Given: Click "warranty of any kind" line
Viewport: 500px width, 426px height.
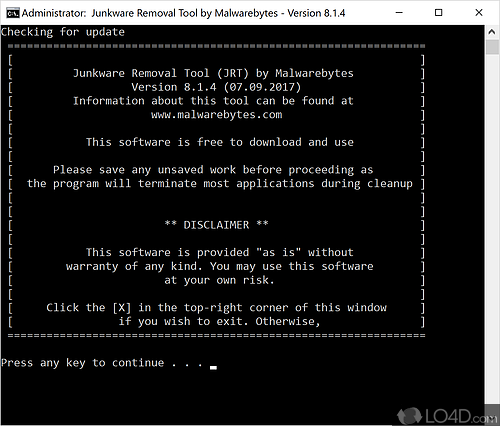Looking at the screenshot, I should [220, 266].
